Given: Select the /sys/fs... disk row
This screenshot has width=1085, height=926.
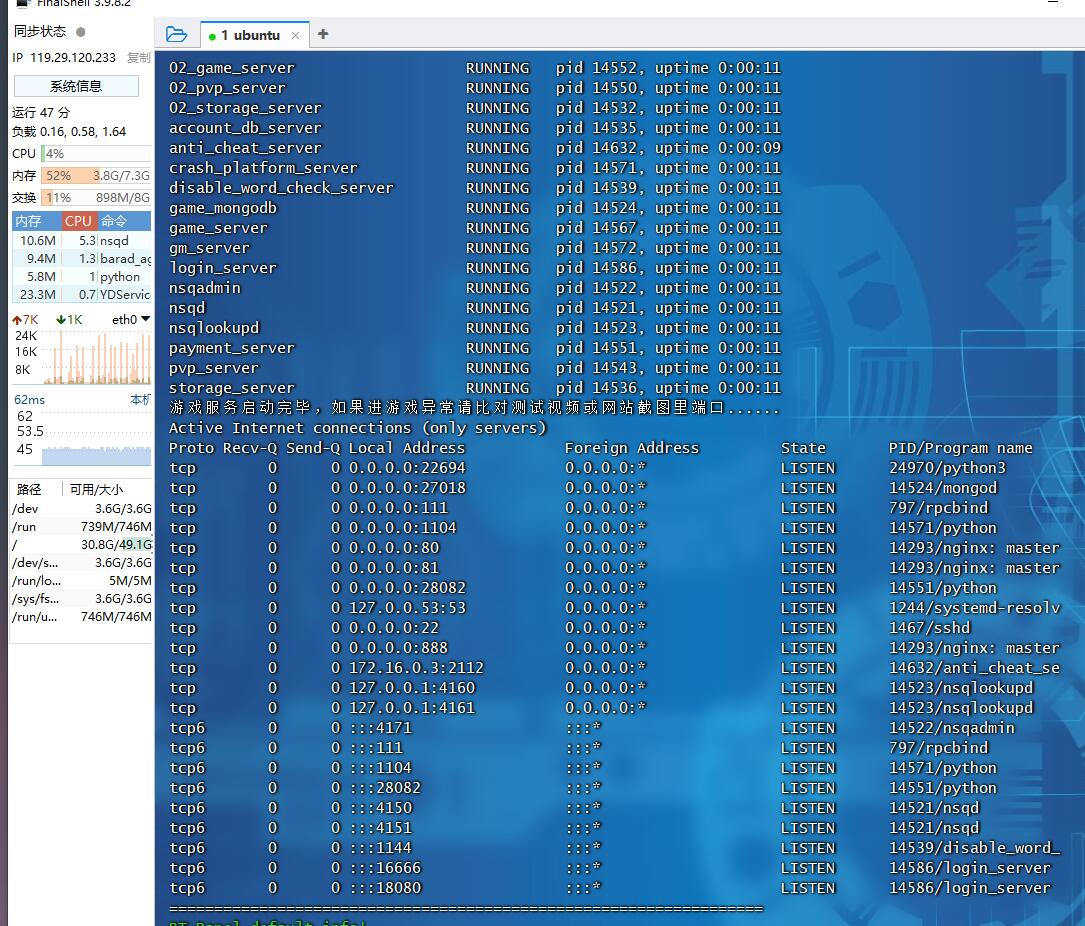Looking at the screenshot, I should pos(82,599).
